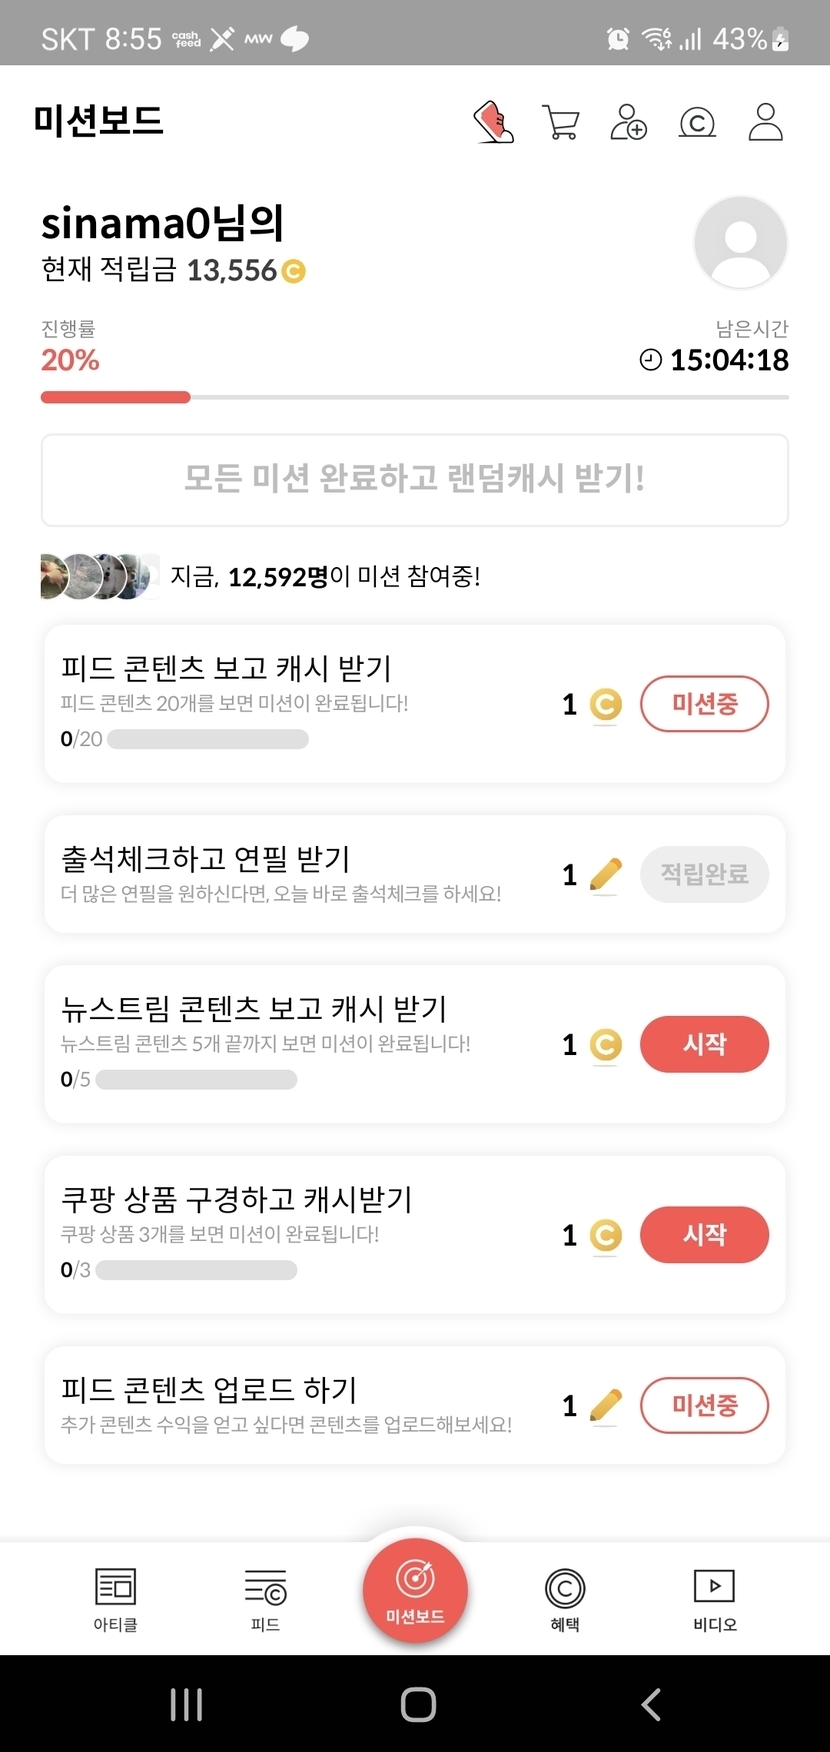Tap the invite friend icon
Image resolution: width=830 pixels, height=1752 pixels.
pos(628,123)
